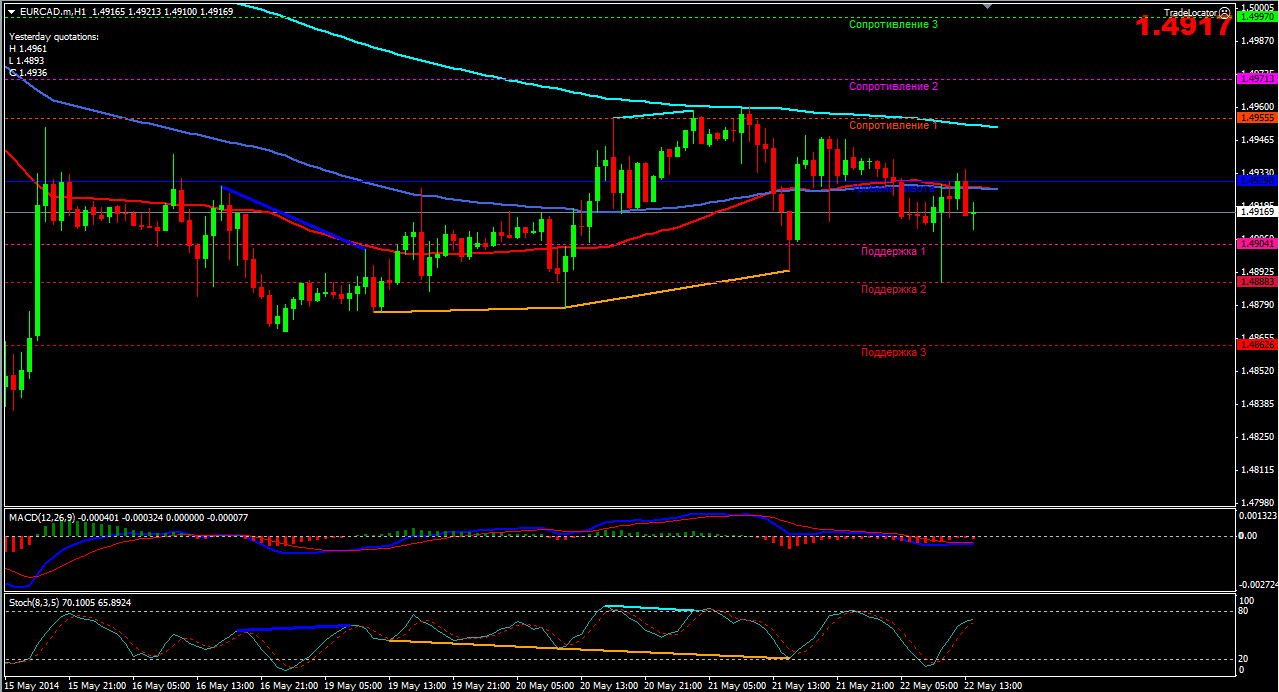Click the 22 May 13:00 time axis label
1279x692 pixels.
[x=992, y=685]
